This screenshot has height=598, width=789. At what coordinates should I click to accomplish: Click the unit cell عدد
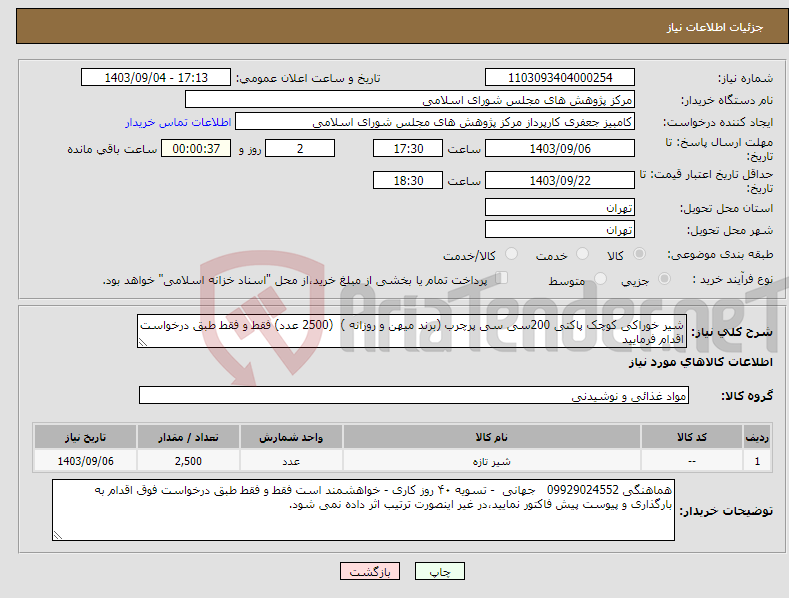[x=291, y=461]
